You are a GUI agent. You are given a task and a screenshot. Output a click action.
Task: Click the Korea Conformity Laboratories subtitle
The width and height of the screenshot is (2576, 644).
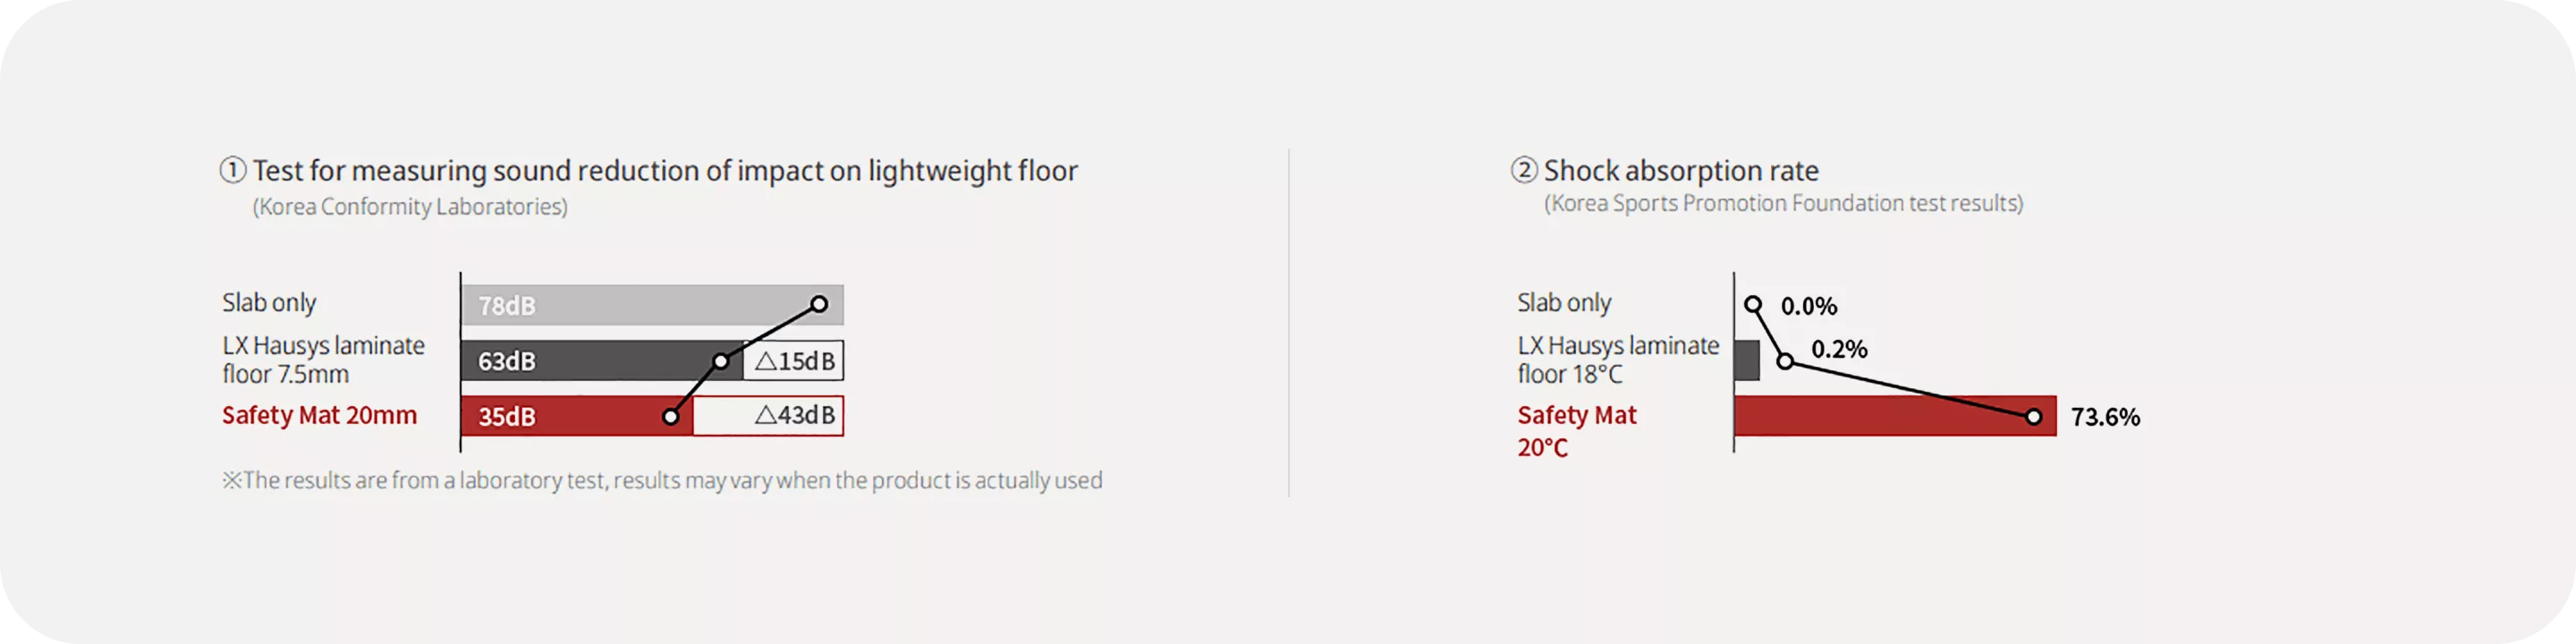pos(410,207)
